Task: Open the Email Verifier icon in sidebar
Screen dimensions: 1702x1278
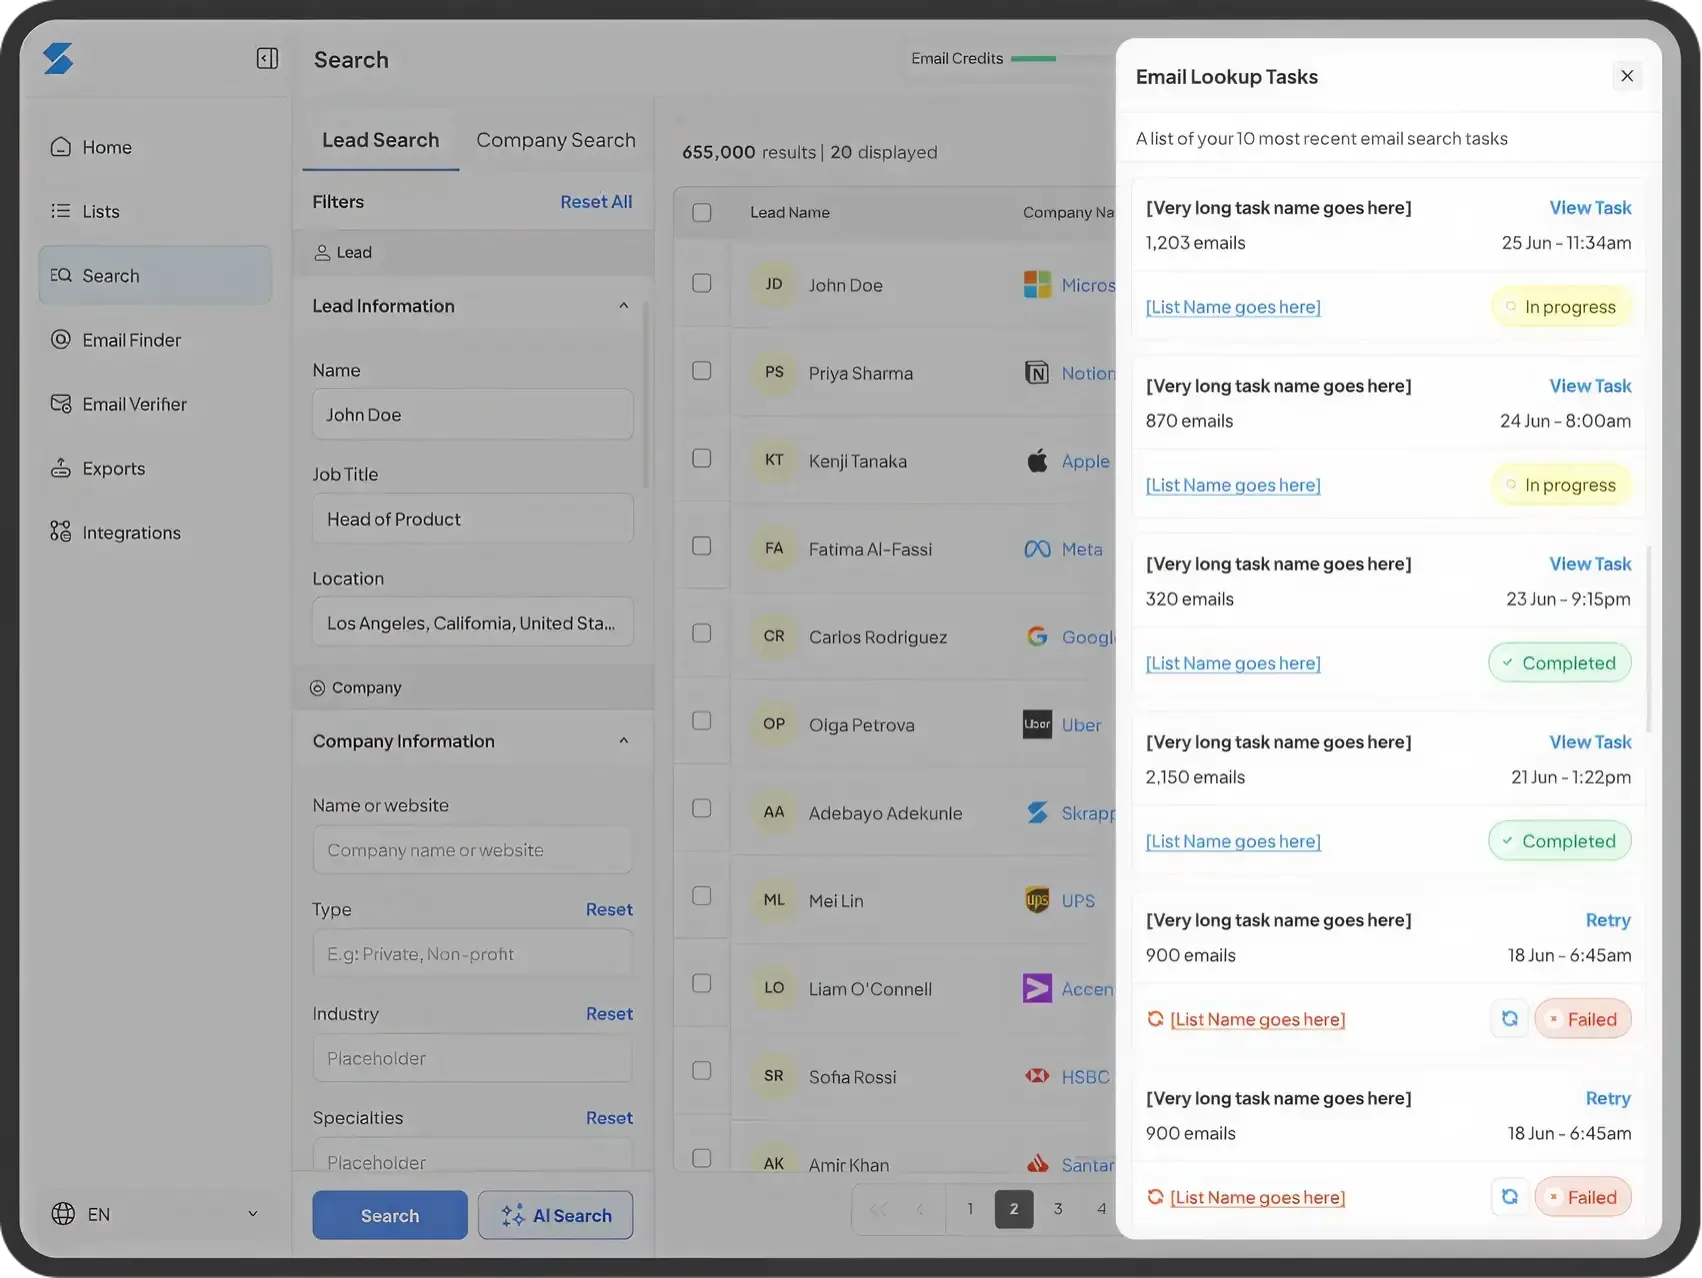Action: click(x=61, y=404)
